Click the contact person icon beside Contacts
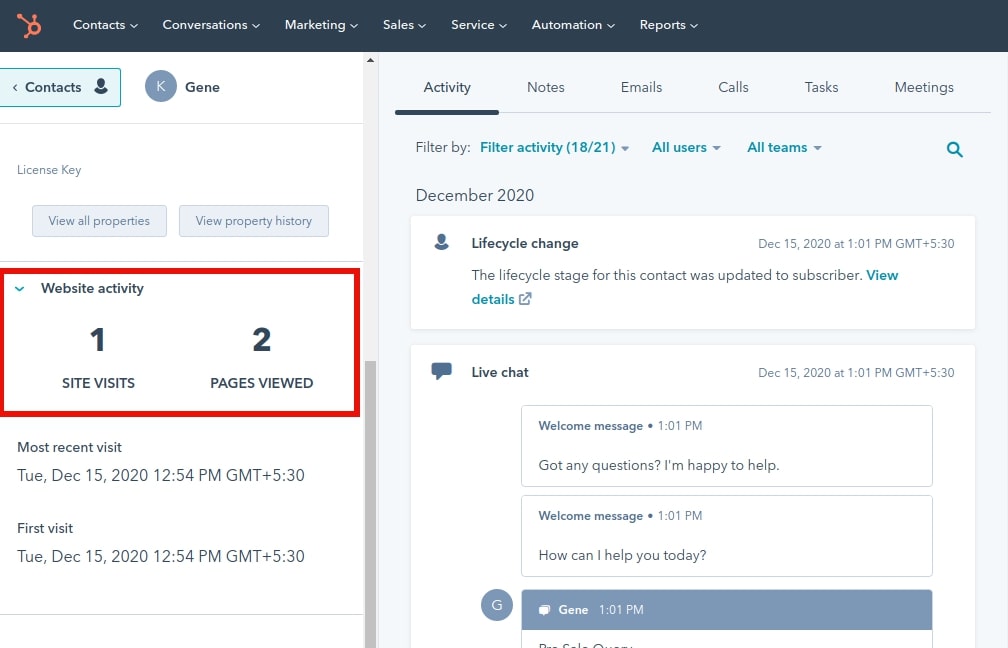 [x=103, y=87]
